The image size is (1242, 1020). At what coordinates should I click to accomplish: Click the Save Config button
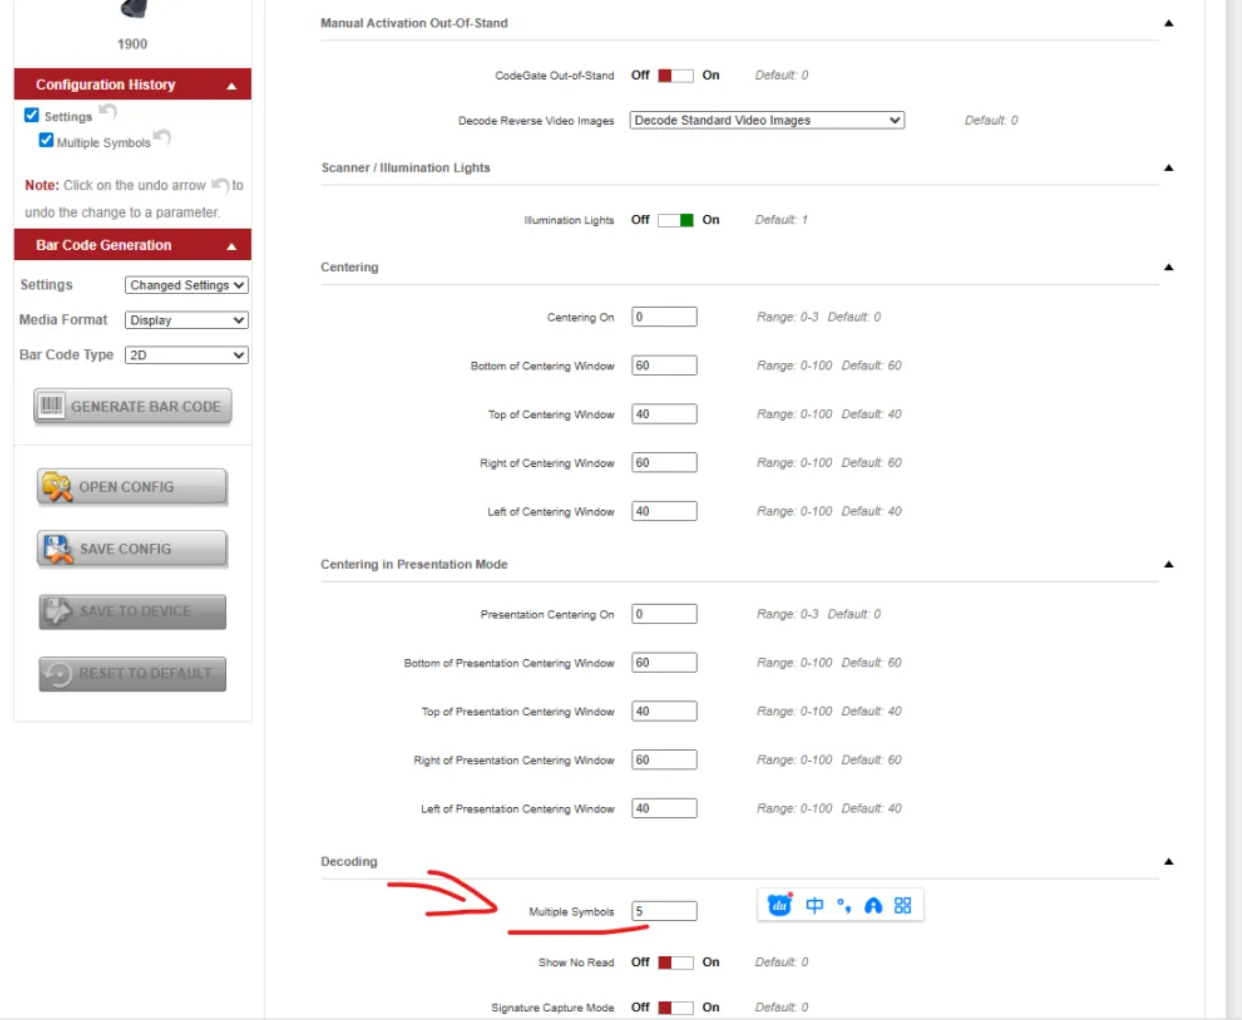(132, 549)
